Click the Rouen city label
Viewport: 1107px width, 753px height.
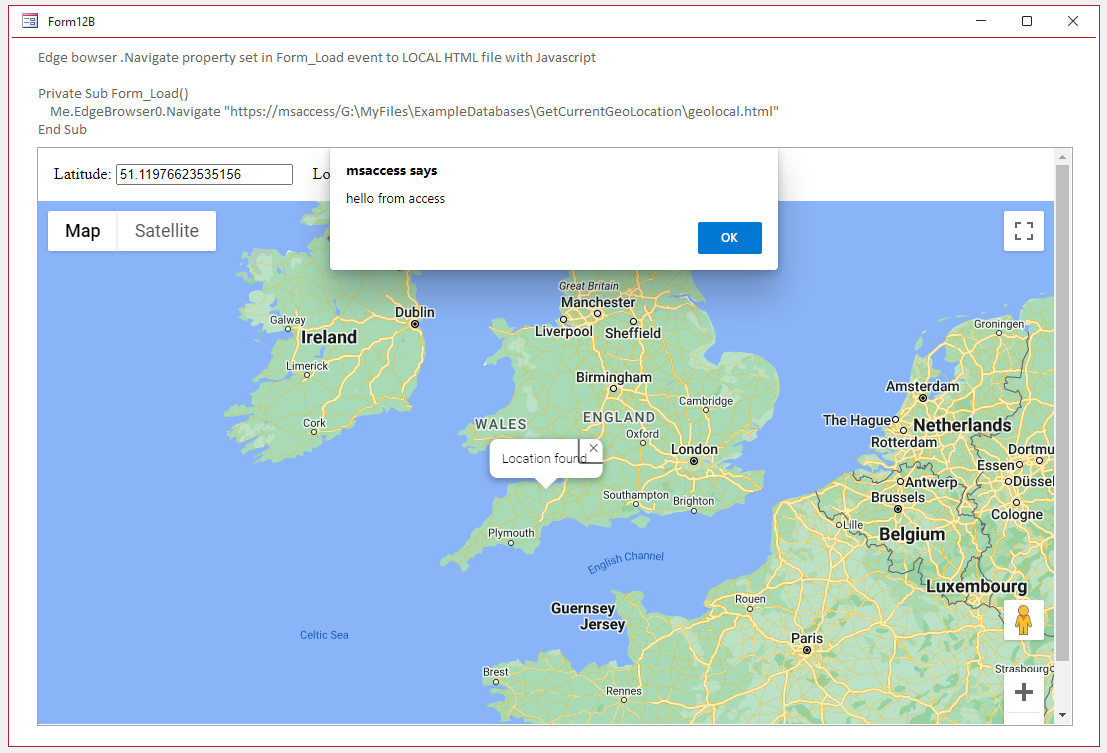[750, 599]
